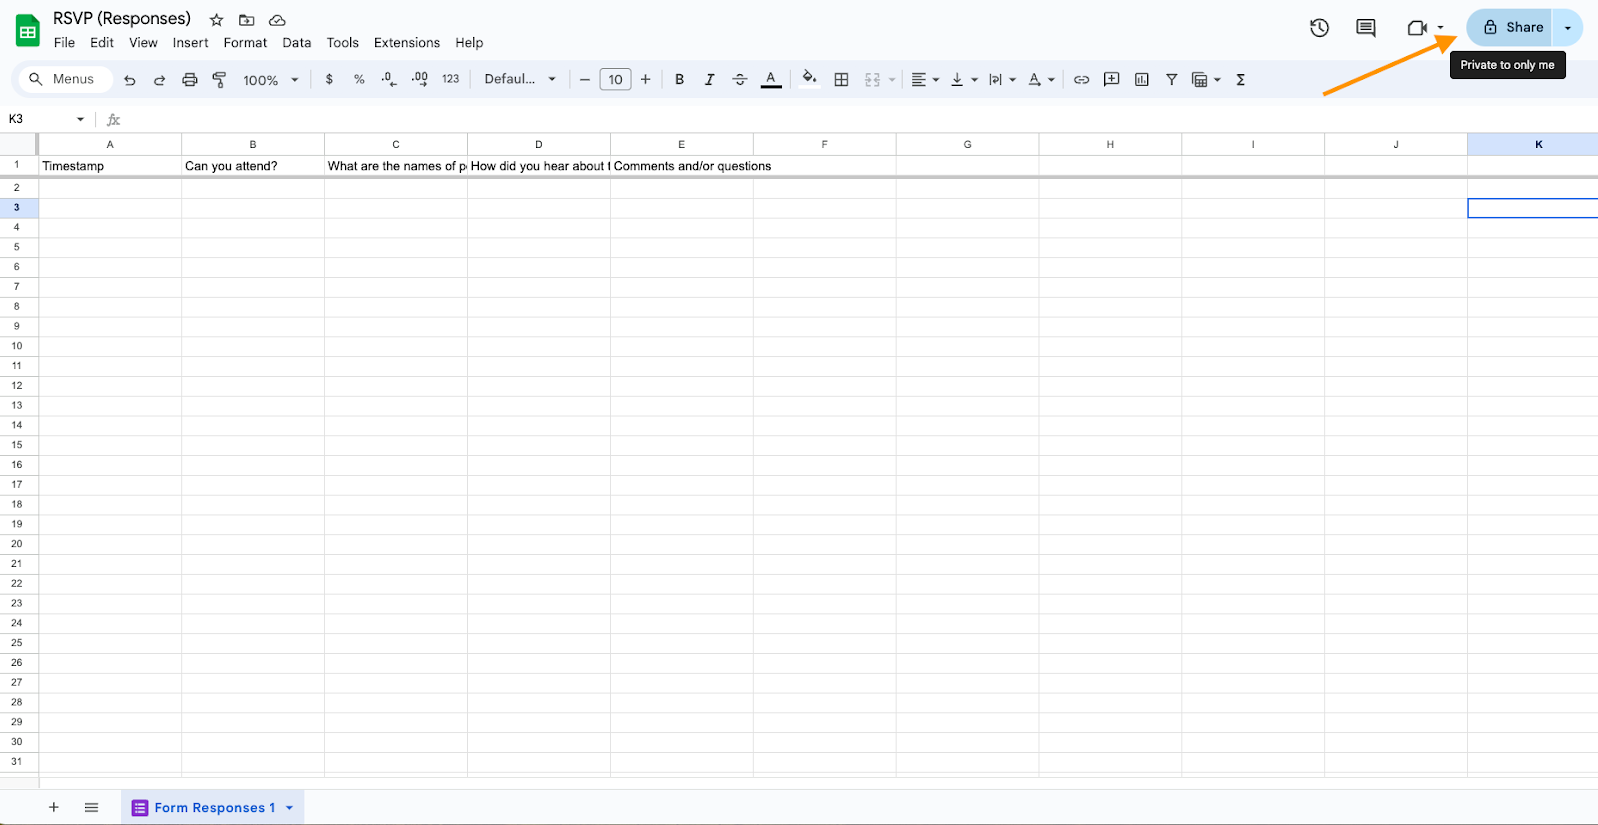
Task: Open the borders tool
Action: coord(841,79)
